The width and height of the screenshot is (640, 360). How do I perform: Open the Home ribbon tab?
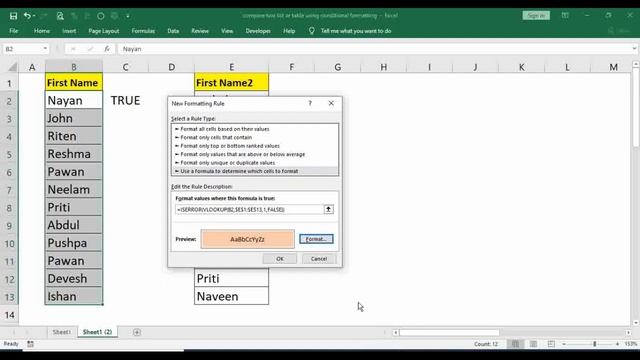click(x=42, y=31)
